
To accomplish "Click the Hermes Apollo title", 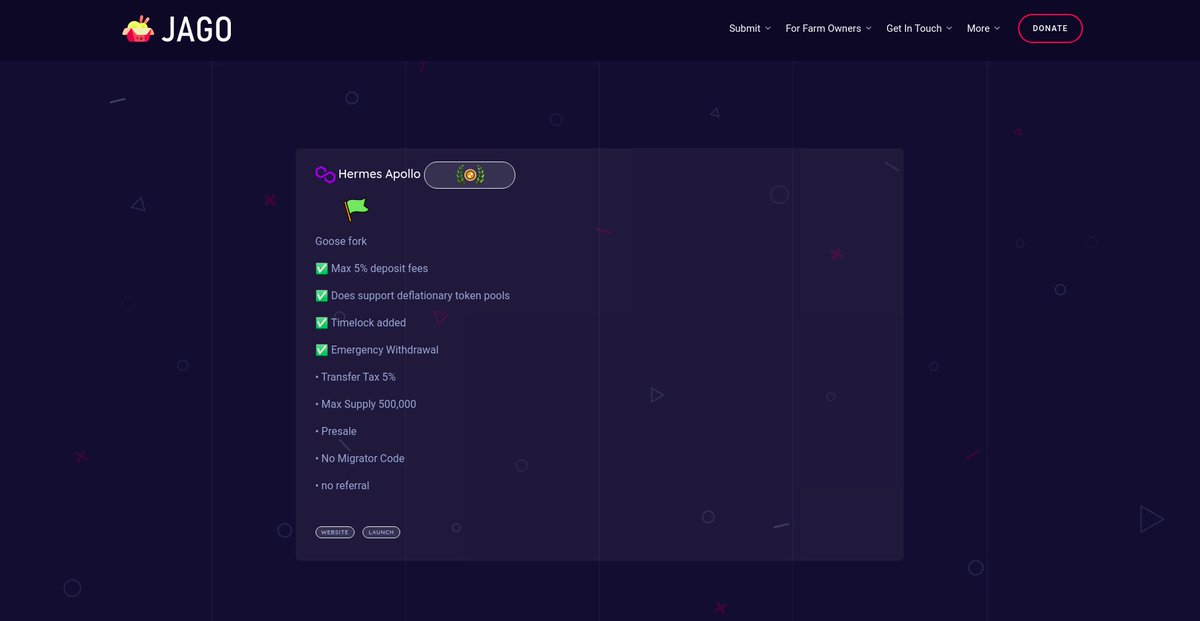I will coord(379,174).
